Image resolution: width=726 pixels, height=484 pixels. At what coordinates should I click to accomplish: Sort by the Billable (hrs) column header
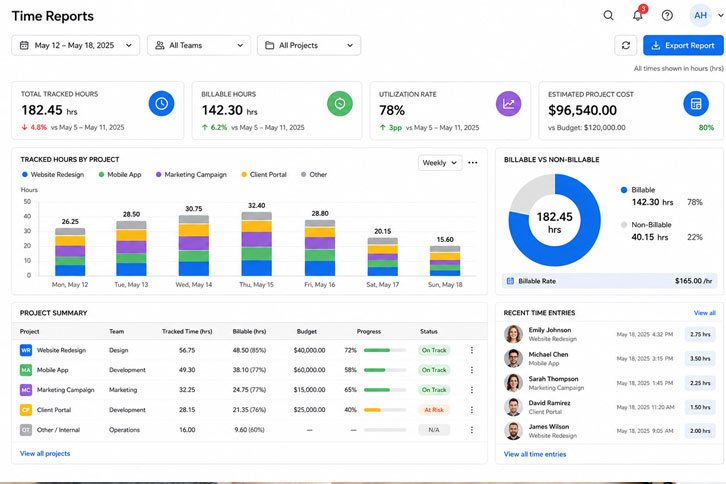tap(249, 332)
